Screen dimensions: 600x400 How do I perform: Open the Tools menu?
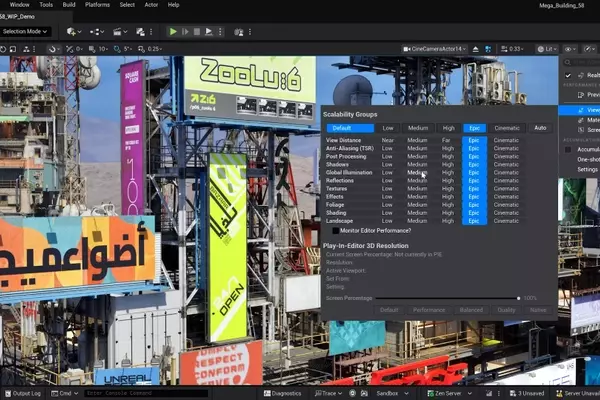pyautogui.click(x=46, y=5)
